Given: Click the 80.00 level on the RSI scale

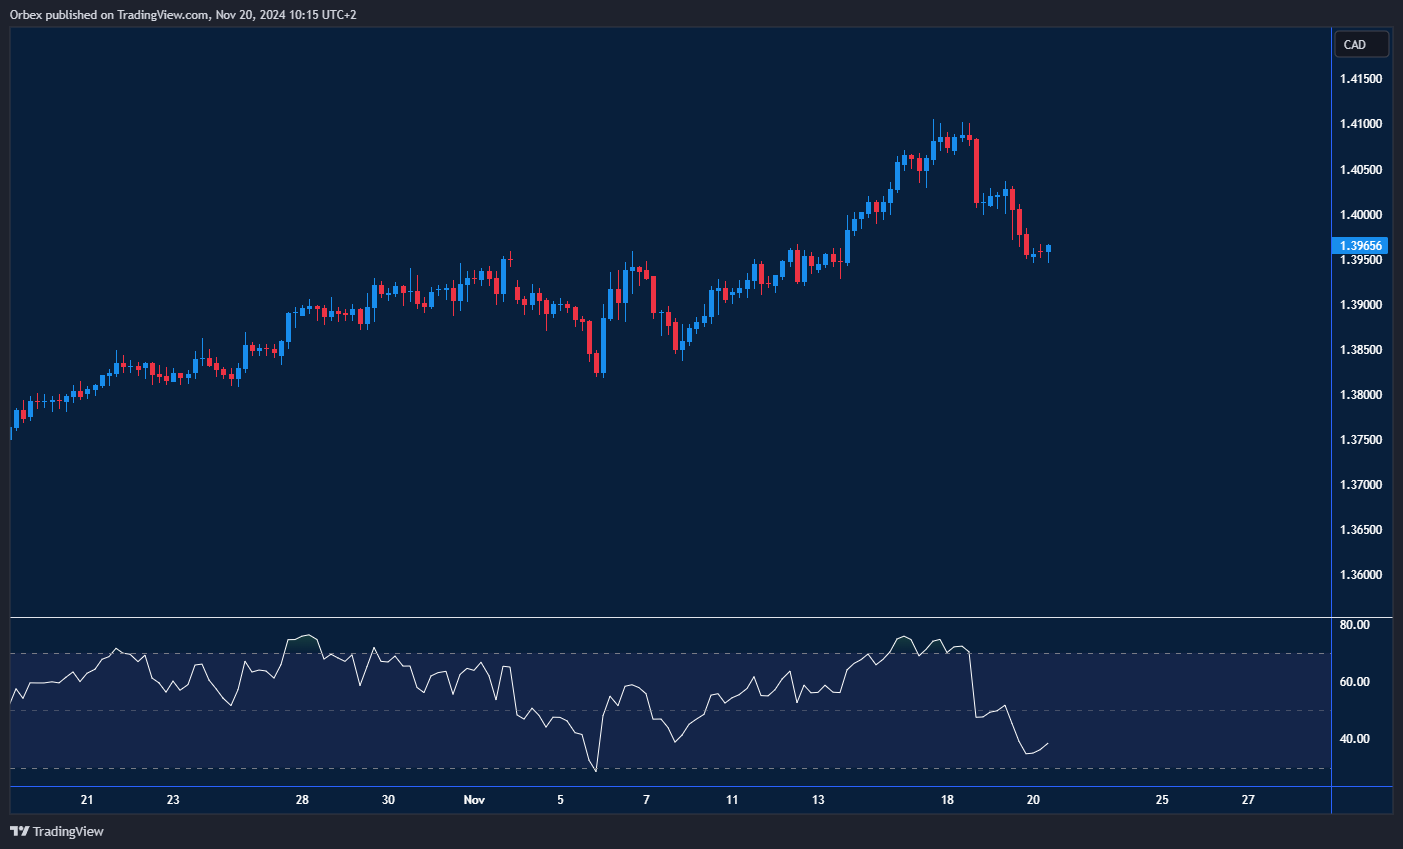Looking at the screenshot, I should coord(1355,625).
